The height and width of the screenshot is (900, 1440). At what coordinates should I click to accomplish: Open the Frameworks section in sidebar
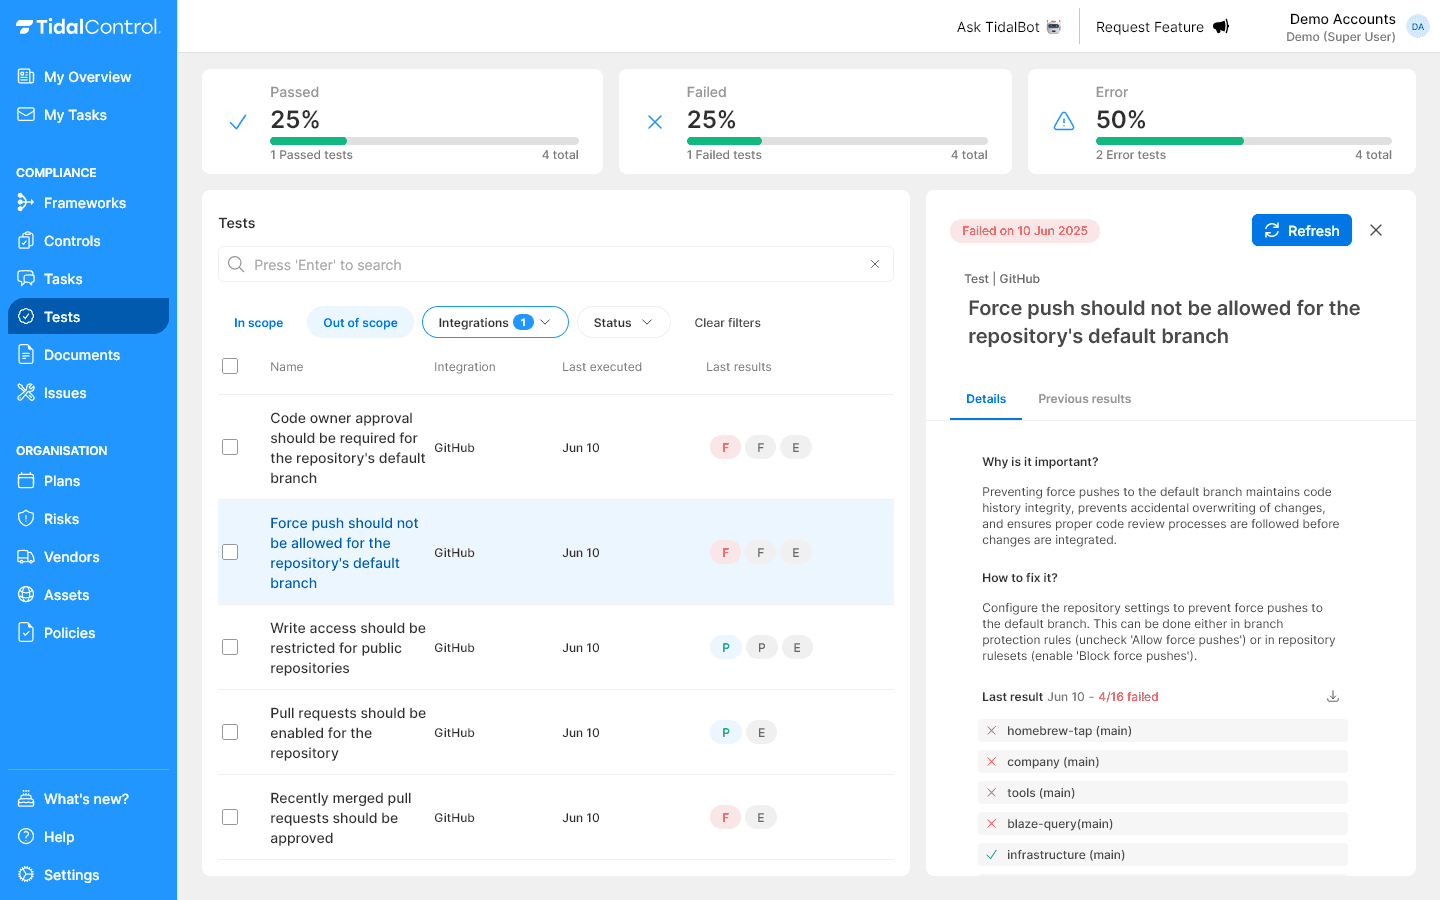point(84,202)
